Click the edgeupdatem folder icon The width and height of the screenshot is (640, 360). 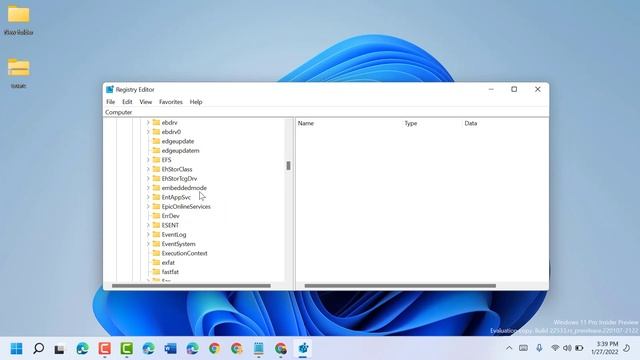pyautogui.click(x=156, y=150)
